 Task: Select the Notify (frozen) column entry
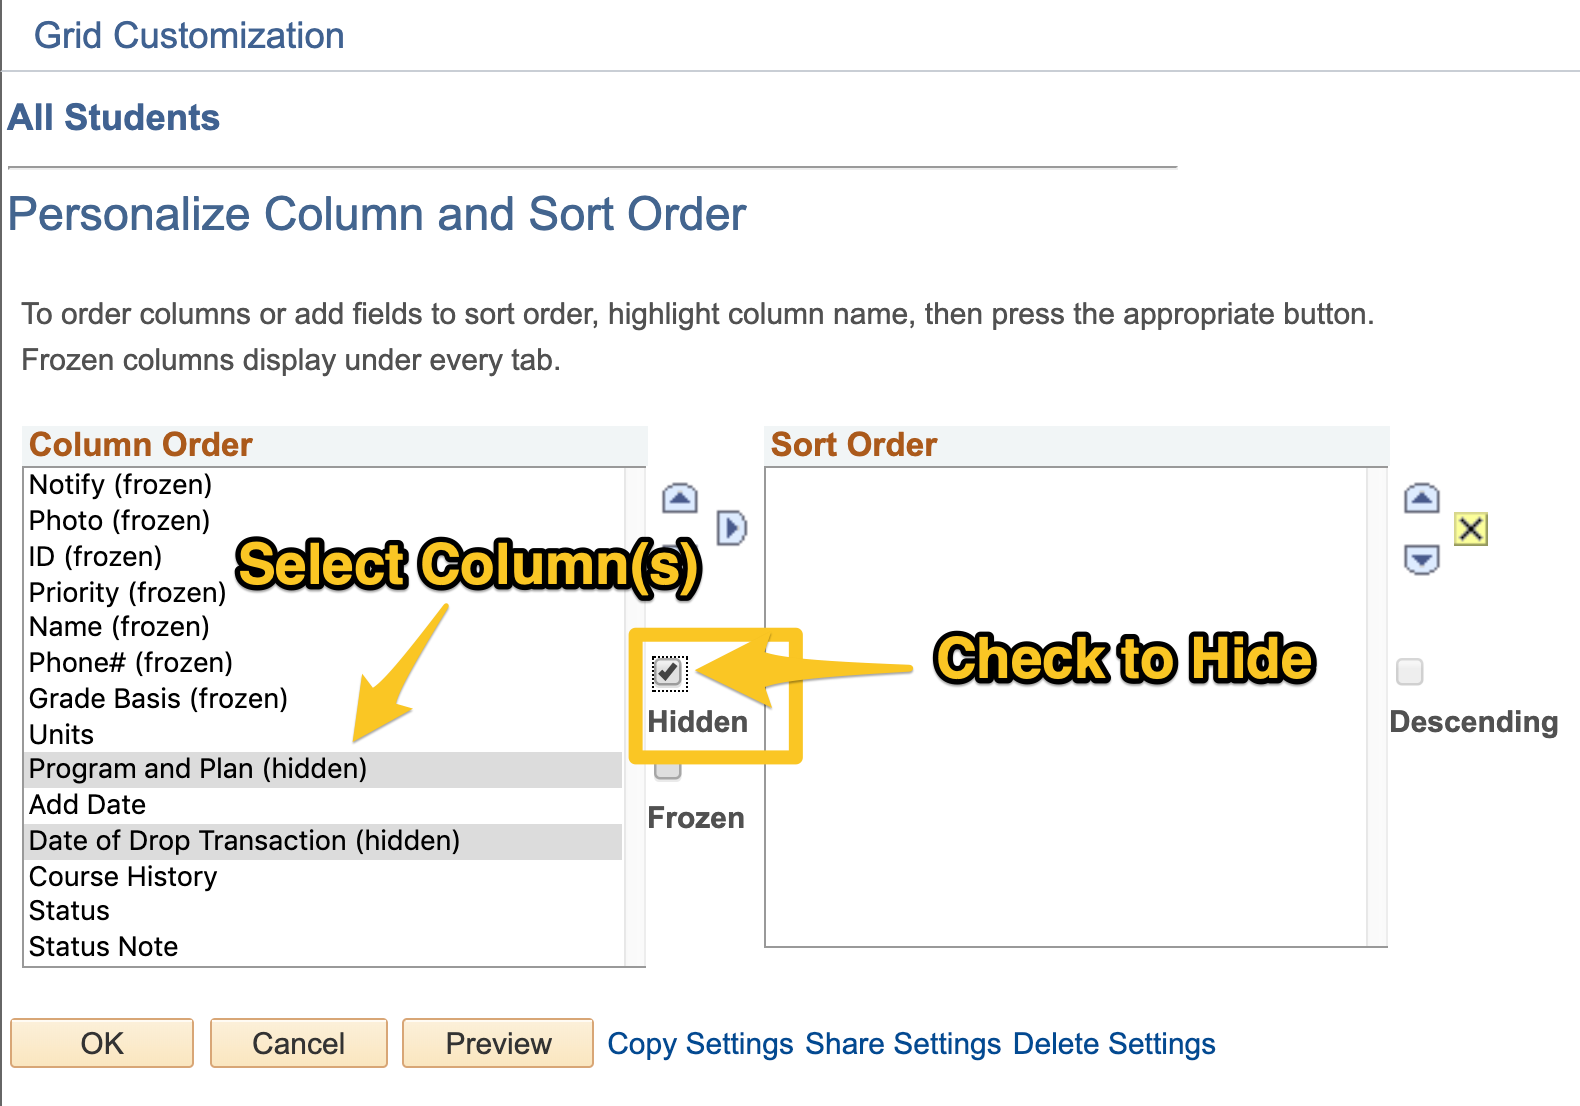tap(120, 485)
